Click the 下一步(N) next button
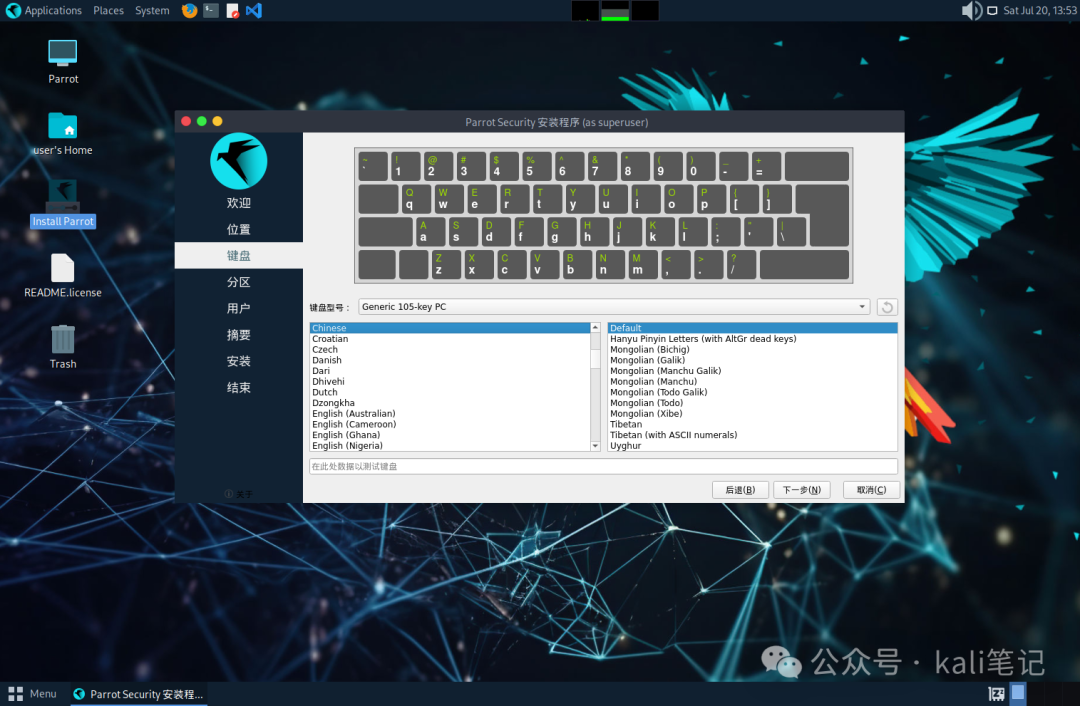The height and width of the screenshot is (706, 1080). [x=802, y=490]
